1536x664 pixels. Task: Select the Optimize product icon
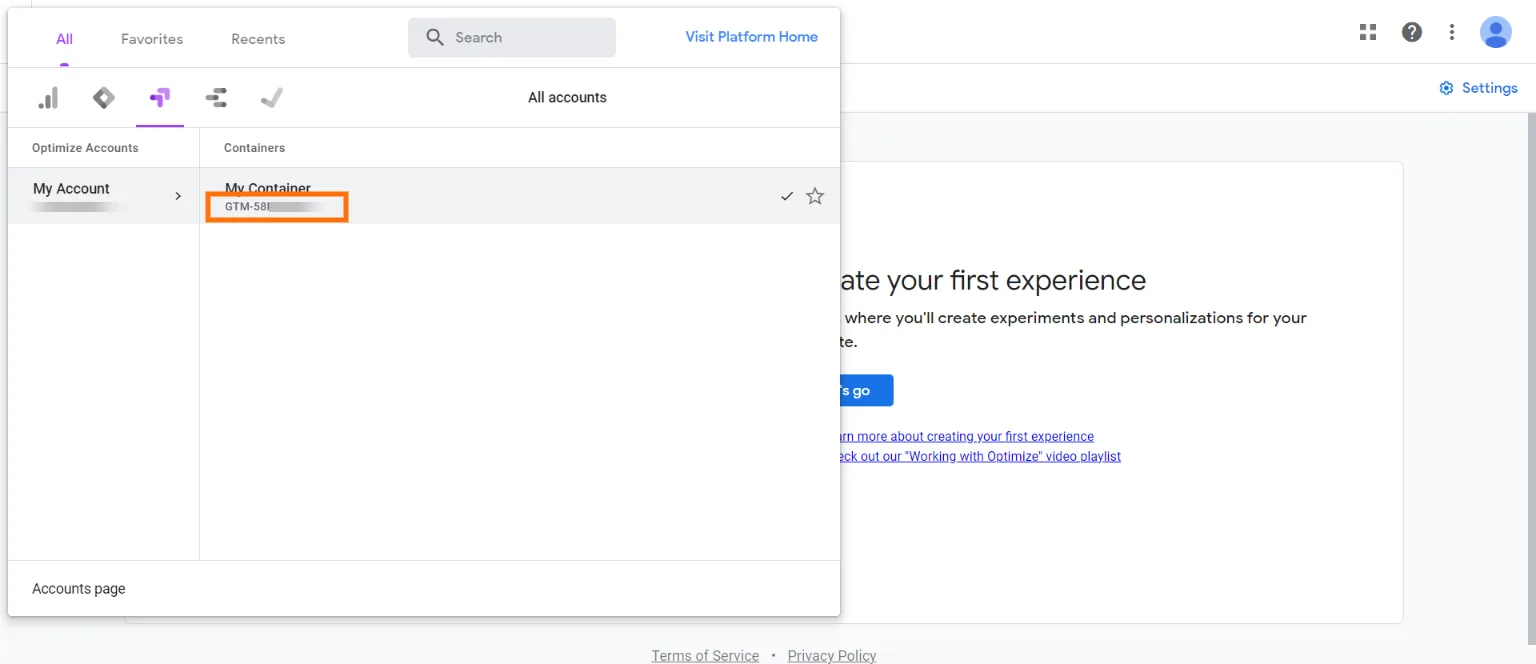coord(160,97)
